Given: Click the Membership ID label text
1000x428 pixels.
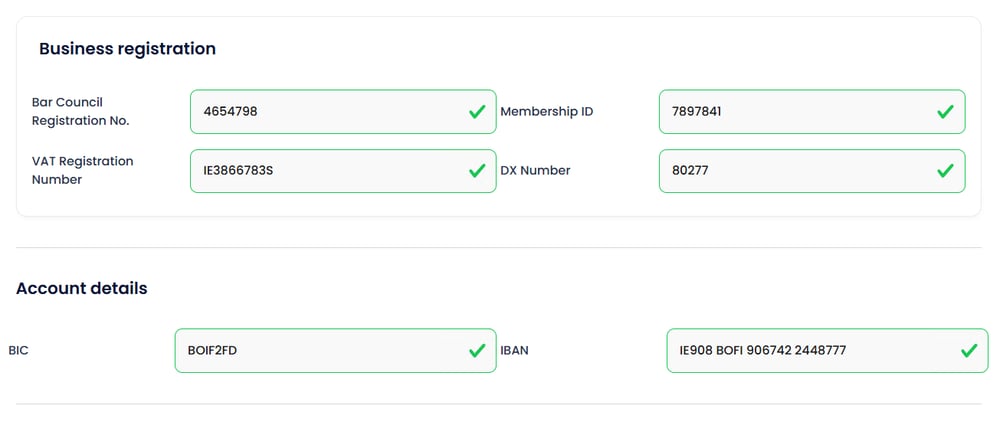Looking at the screenshot, I should (x=546, y=112).
